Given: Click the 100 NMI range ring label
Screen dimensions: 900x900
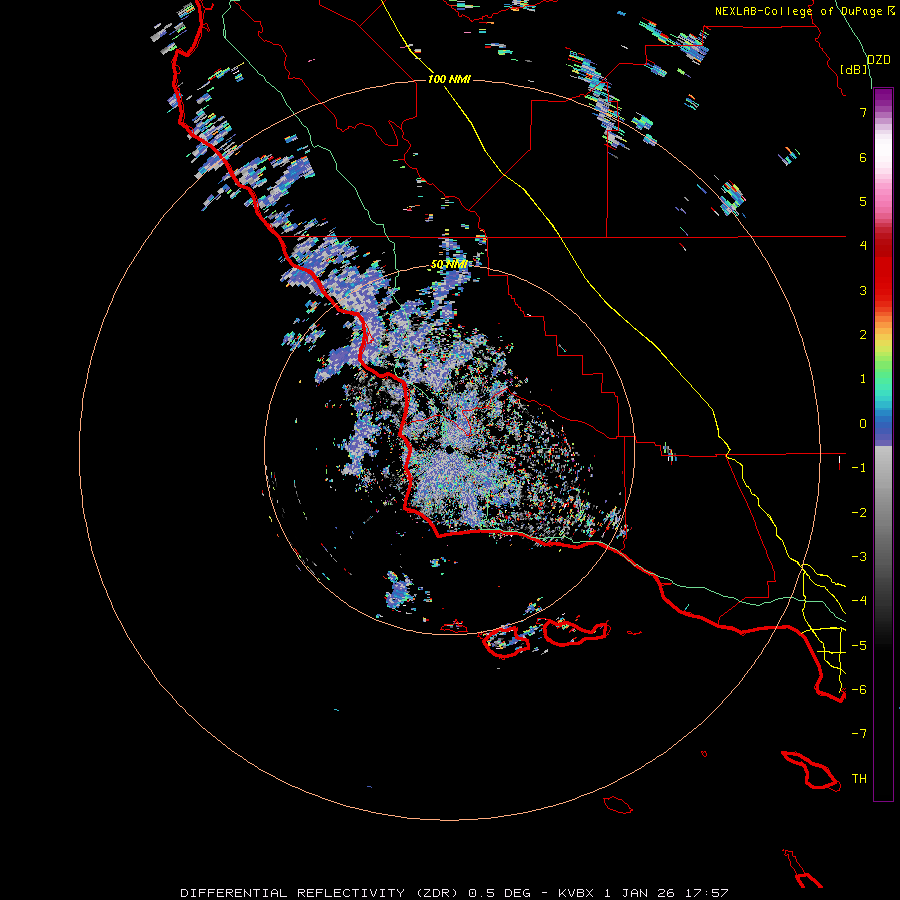Looking at the screenshot, I should click(x=449, y=79).
